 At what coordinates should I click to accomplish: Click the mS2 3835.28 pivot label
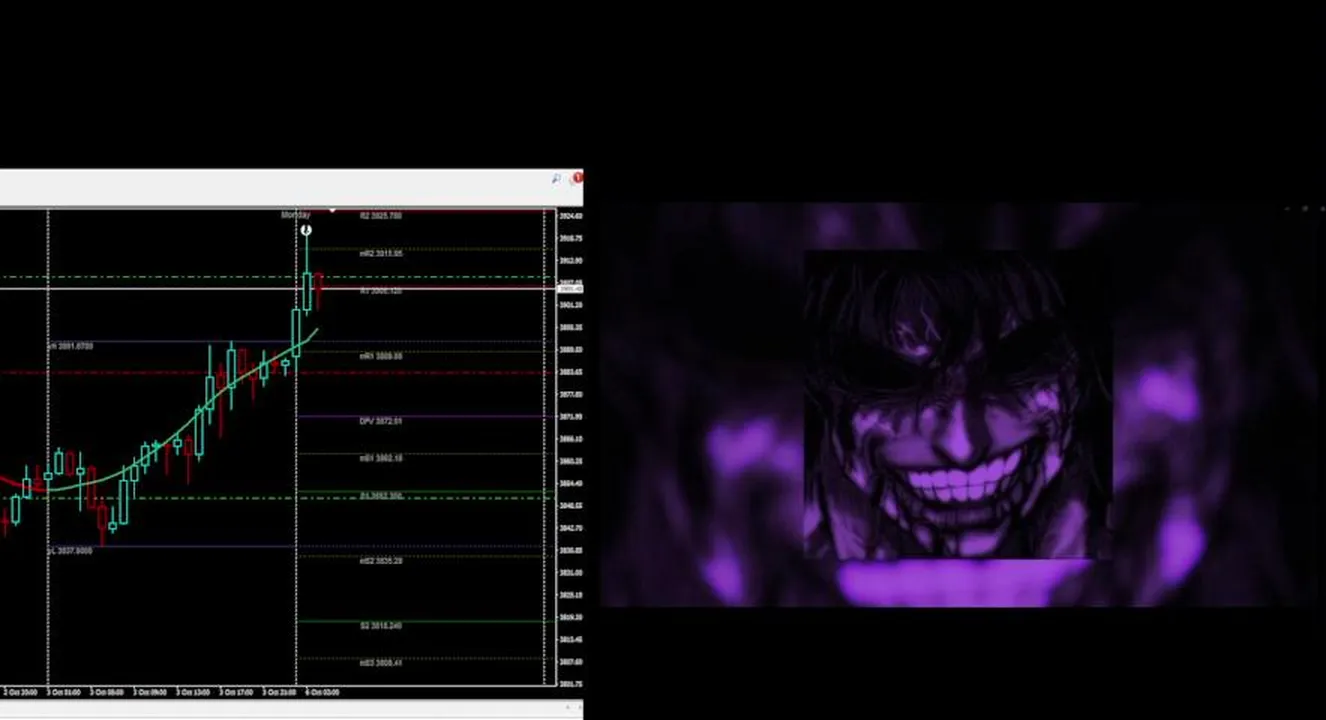coord(381,561)
